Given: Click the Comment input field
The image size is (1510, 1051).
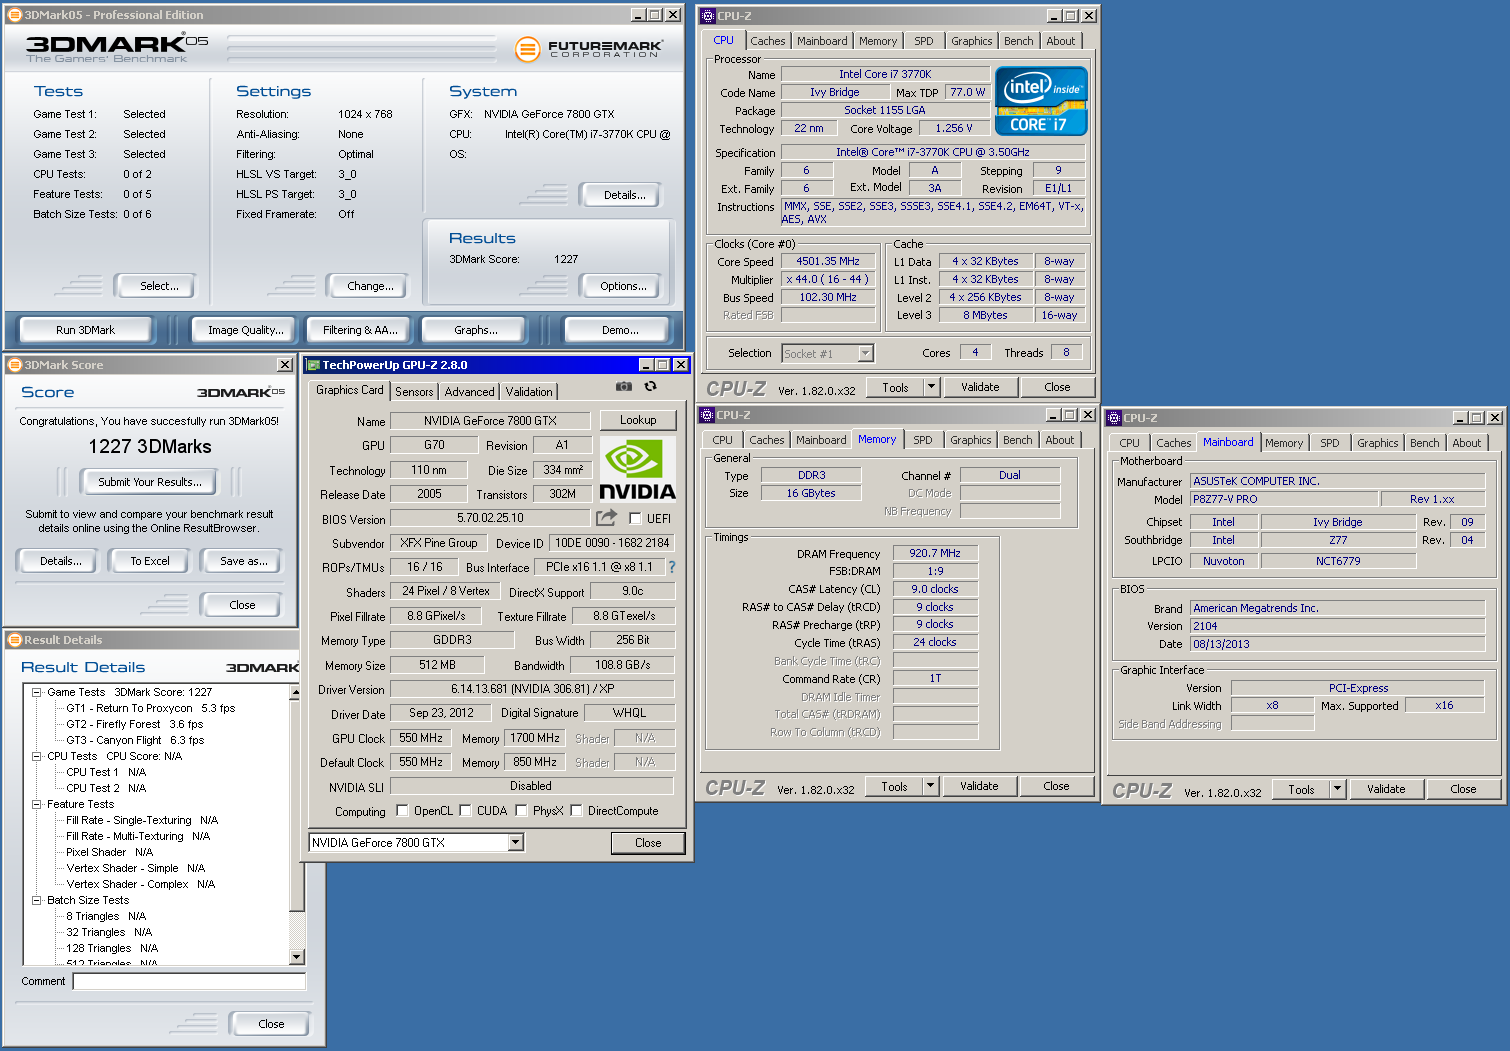Looking at the screenshot, I should (189, 981).
